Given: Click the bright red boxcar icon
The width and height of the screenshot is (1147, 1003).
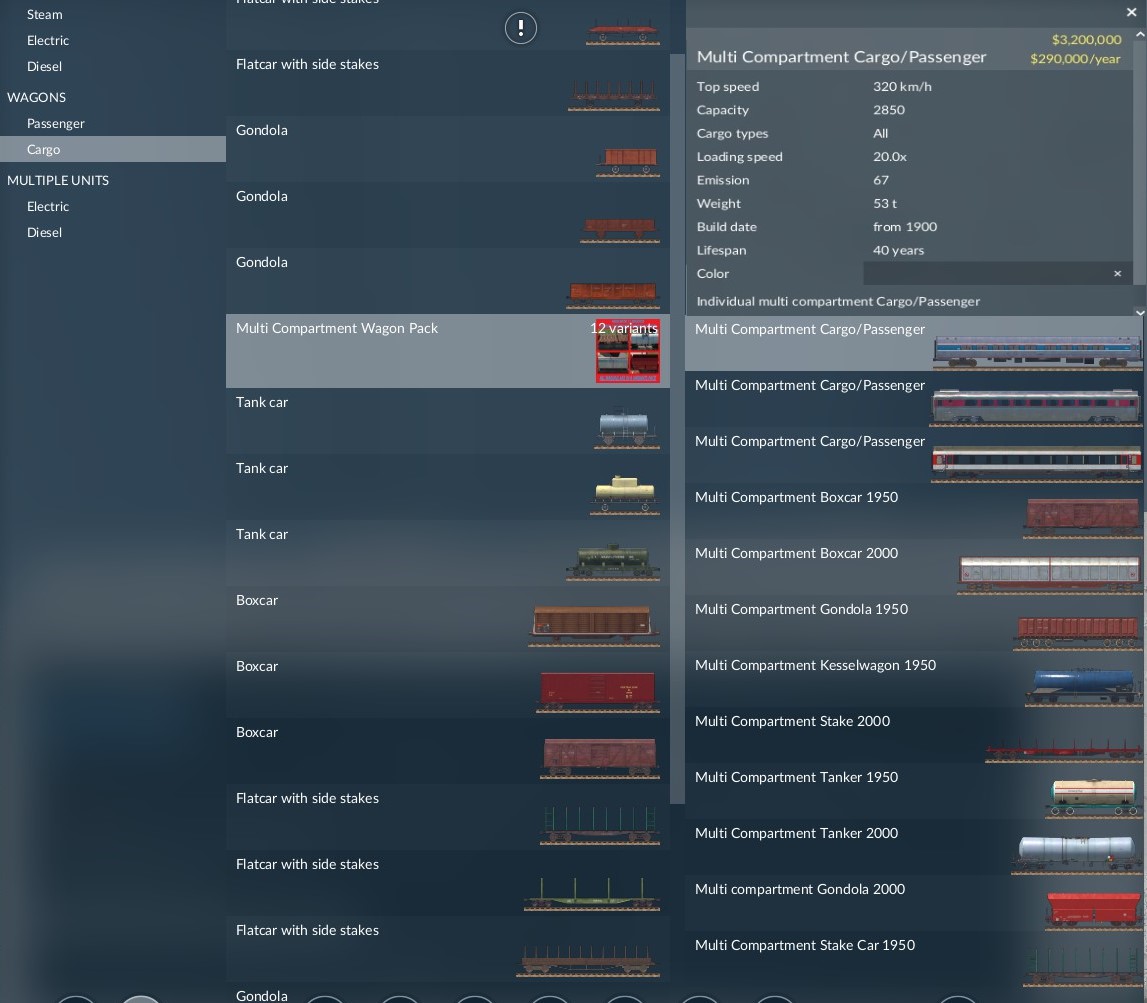Looking at the screenshot, I should coord(598,692).
